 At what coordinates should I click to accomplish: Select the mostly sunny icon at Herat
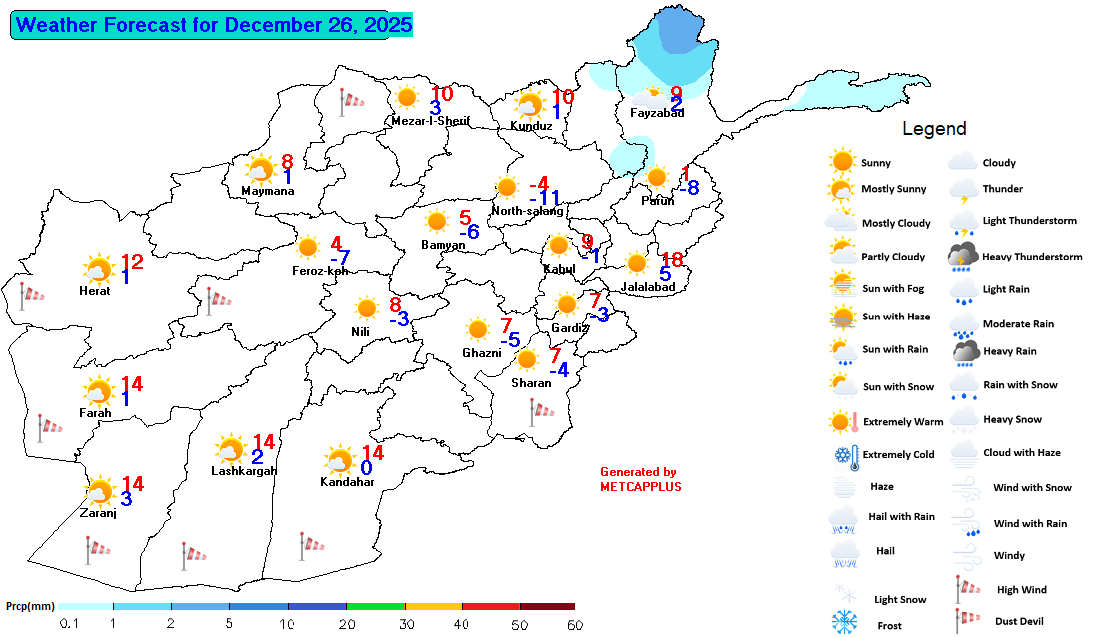(98, 269)
